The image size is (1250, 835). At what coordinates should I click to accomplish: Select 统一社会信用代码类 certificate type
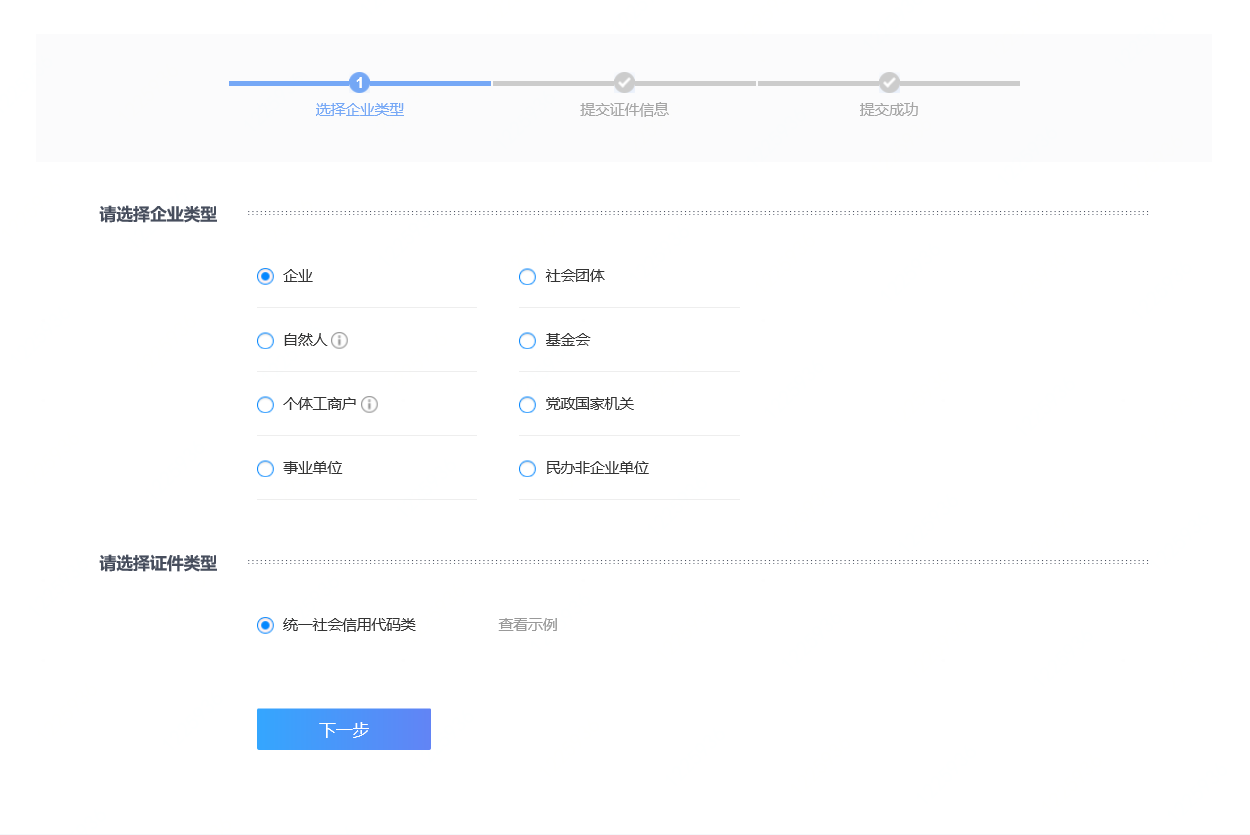click(264, 624)
